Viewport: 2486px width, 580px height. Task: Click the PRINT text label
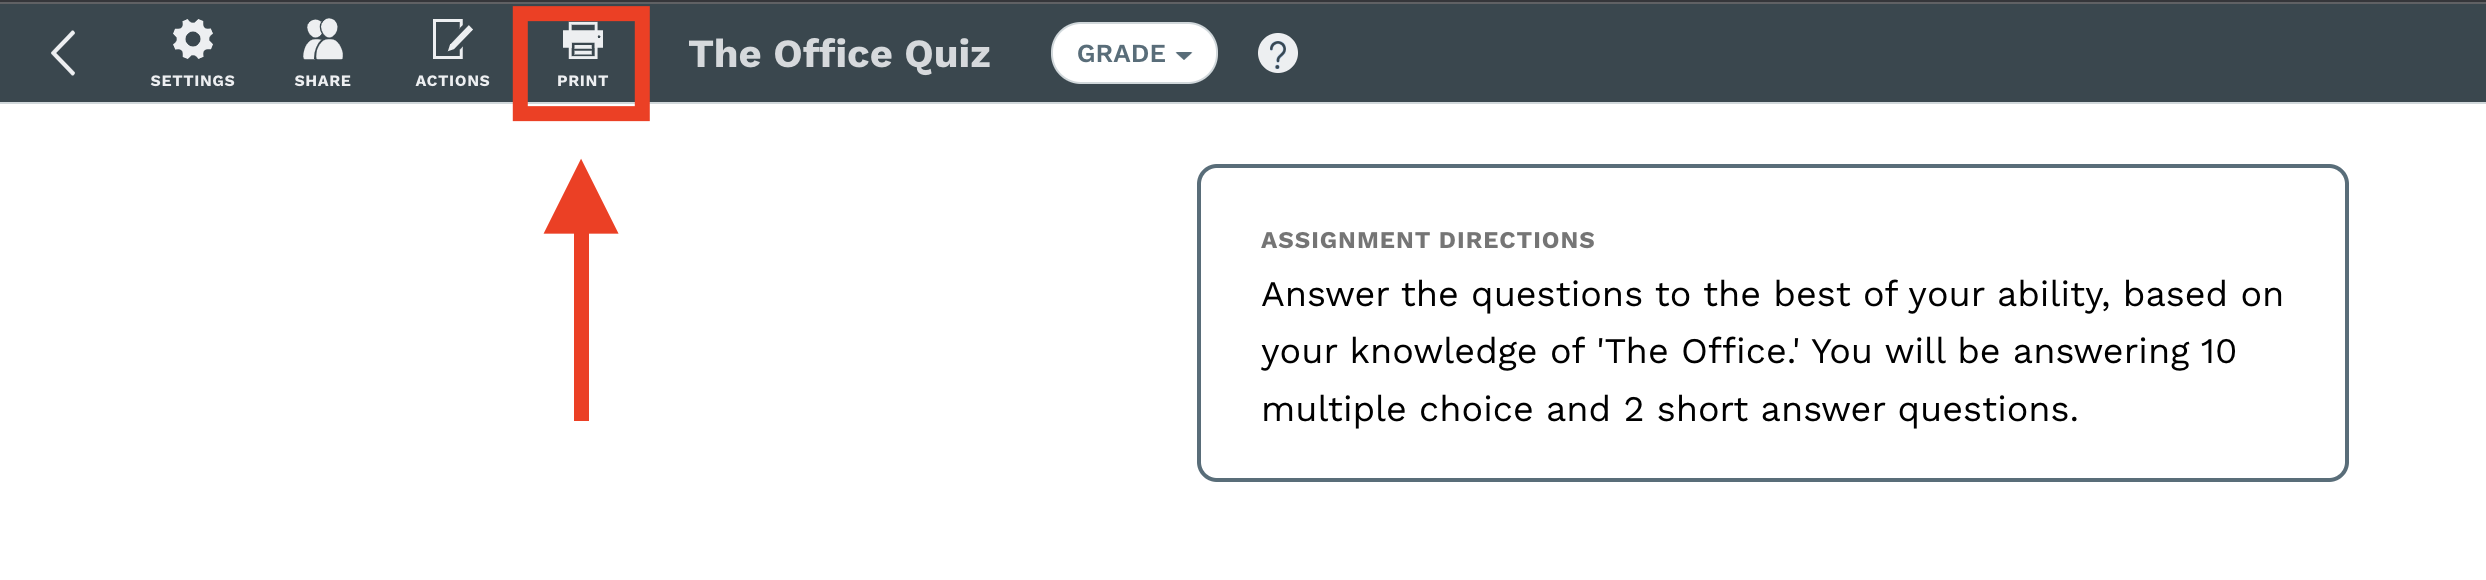[x=582, y=81]
